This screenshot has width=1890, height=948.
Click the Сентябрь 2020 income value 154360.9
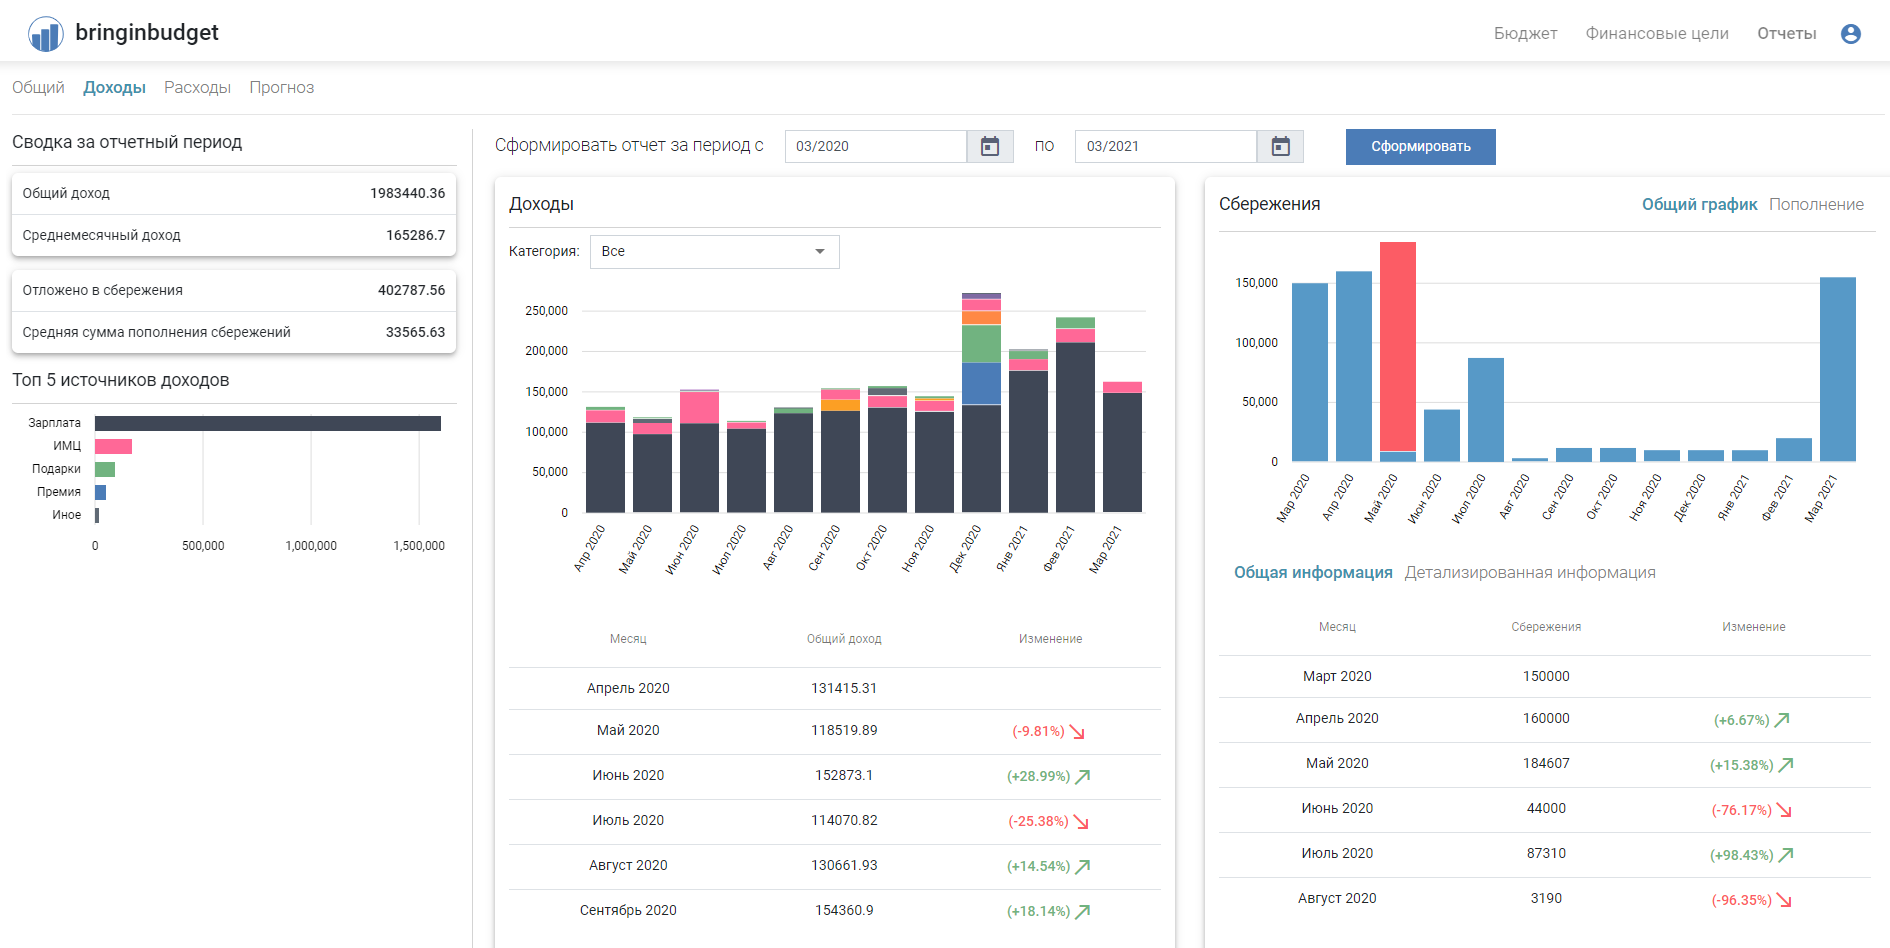[844, 911]
